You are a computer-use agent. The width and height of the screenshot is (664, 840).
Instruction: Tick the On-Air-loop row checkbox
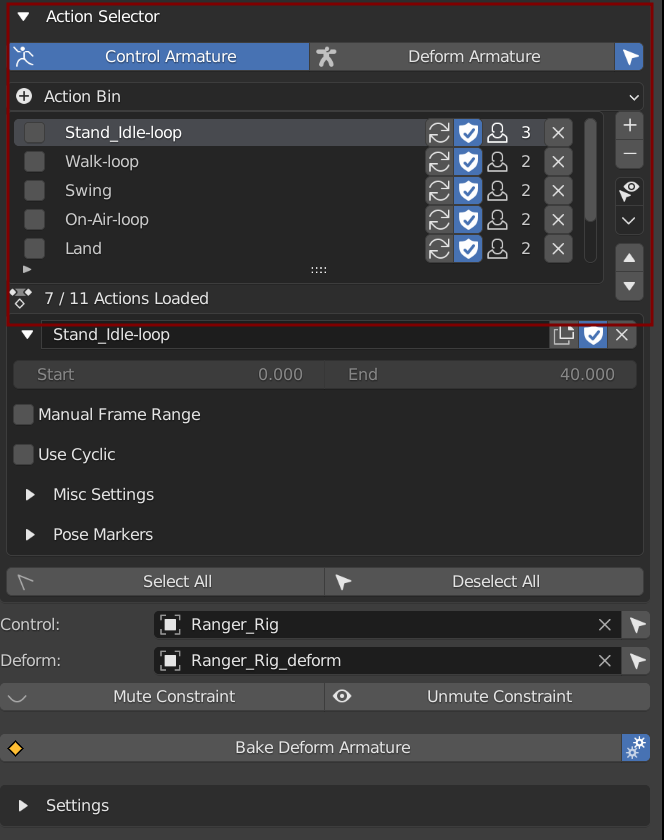click(35, 219)
